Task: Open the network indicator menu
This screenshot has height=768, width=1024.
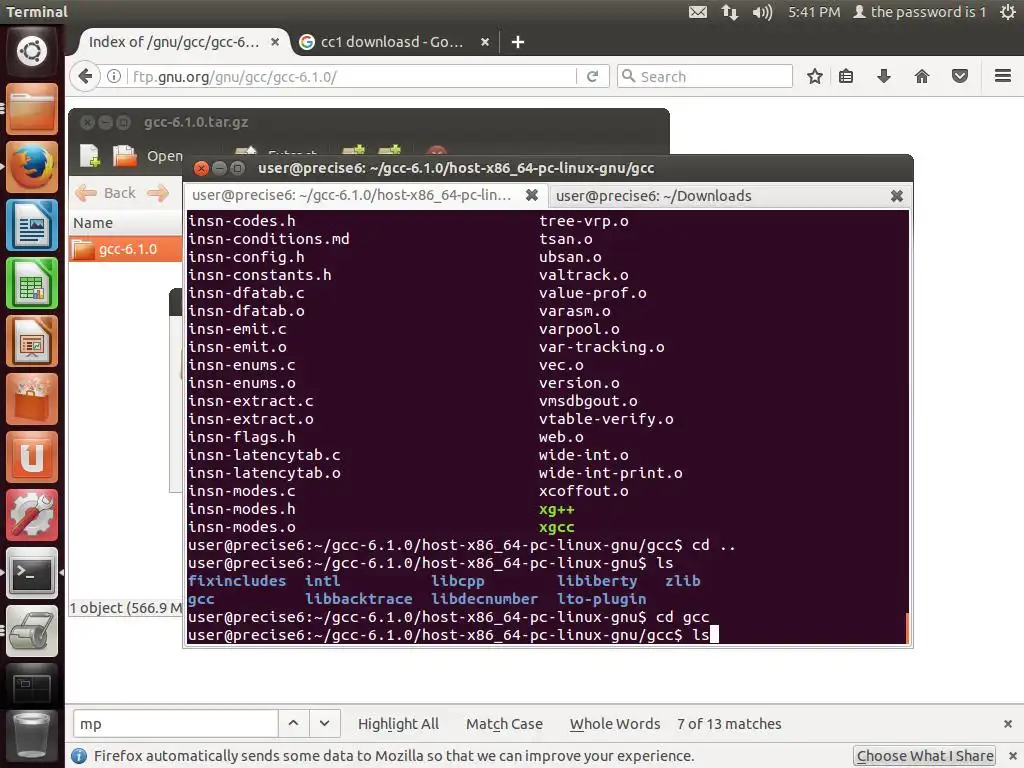Action: (729, 12)
